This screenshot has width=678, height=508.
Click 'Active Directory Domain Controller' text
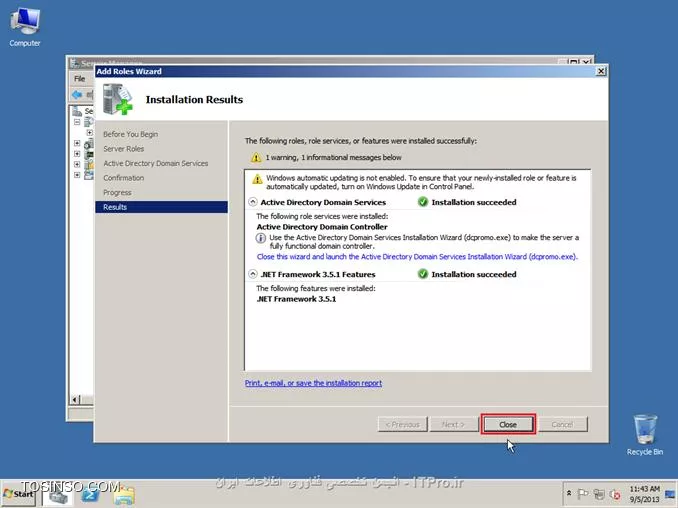tap(322, 227)
